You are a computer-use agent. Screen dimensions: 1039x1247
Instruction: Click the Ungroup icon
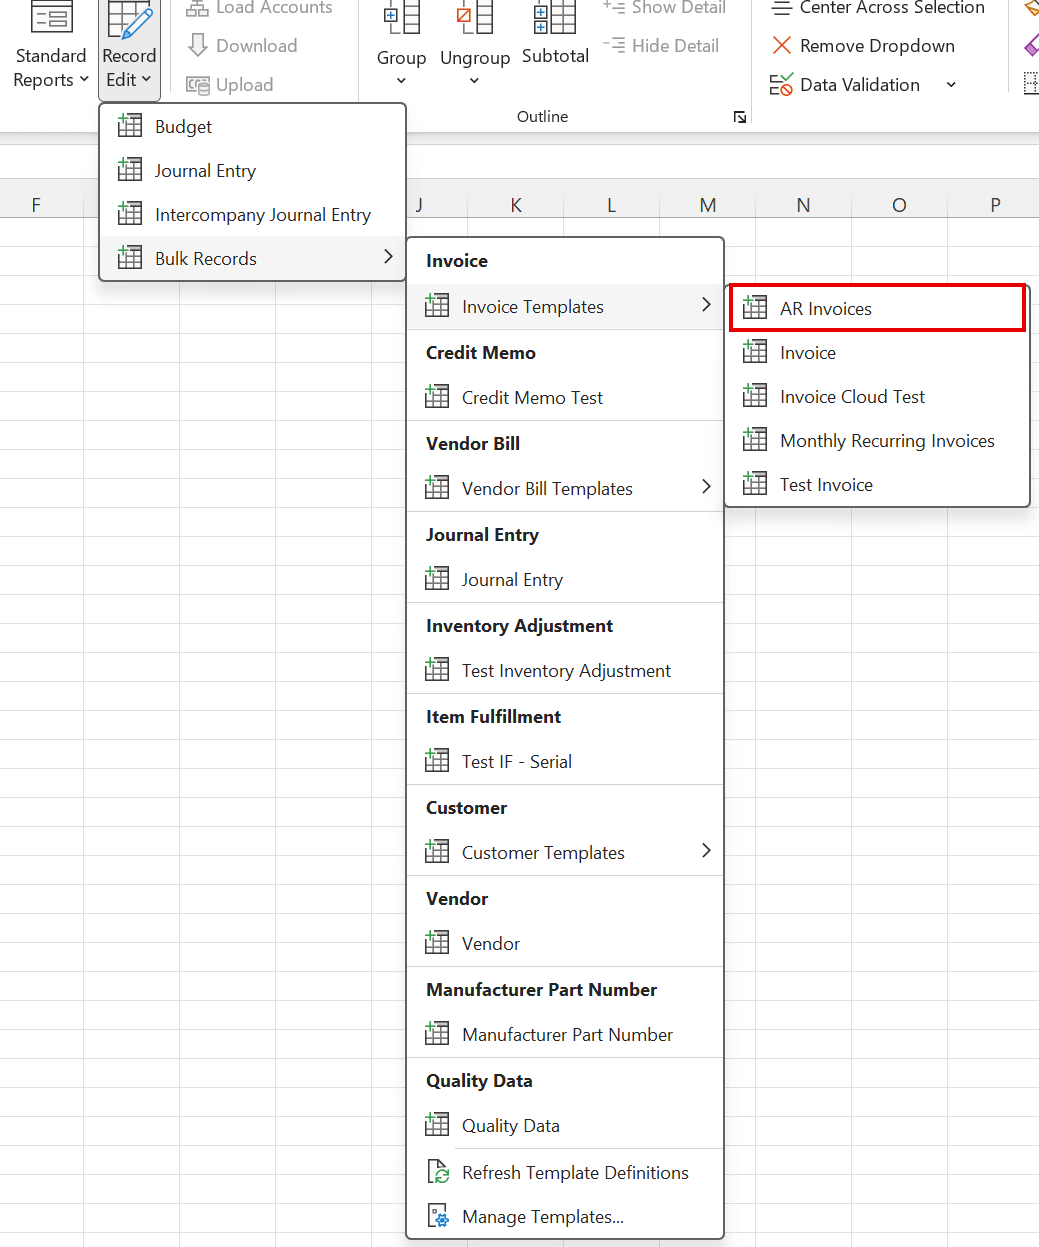coord(475,18)
